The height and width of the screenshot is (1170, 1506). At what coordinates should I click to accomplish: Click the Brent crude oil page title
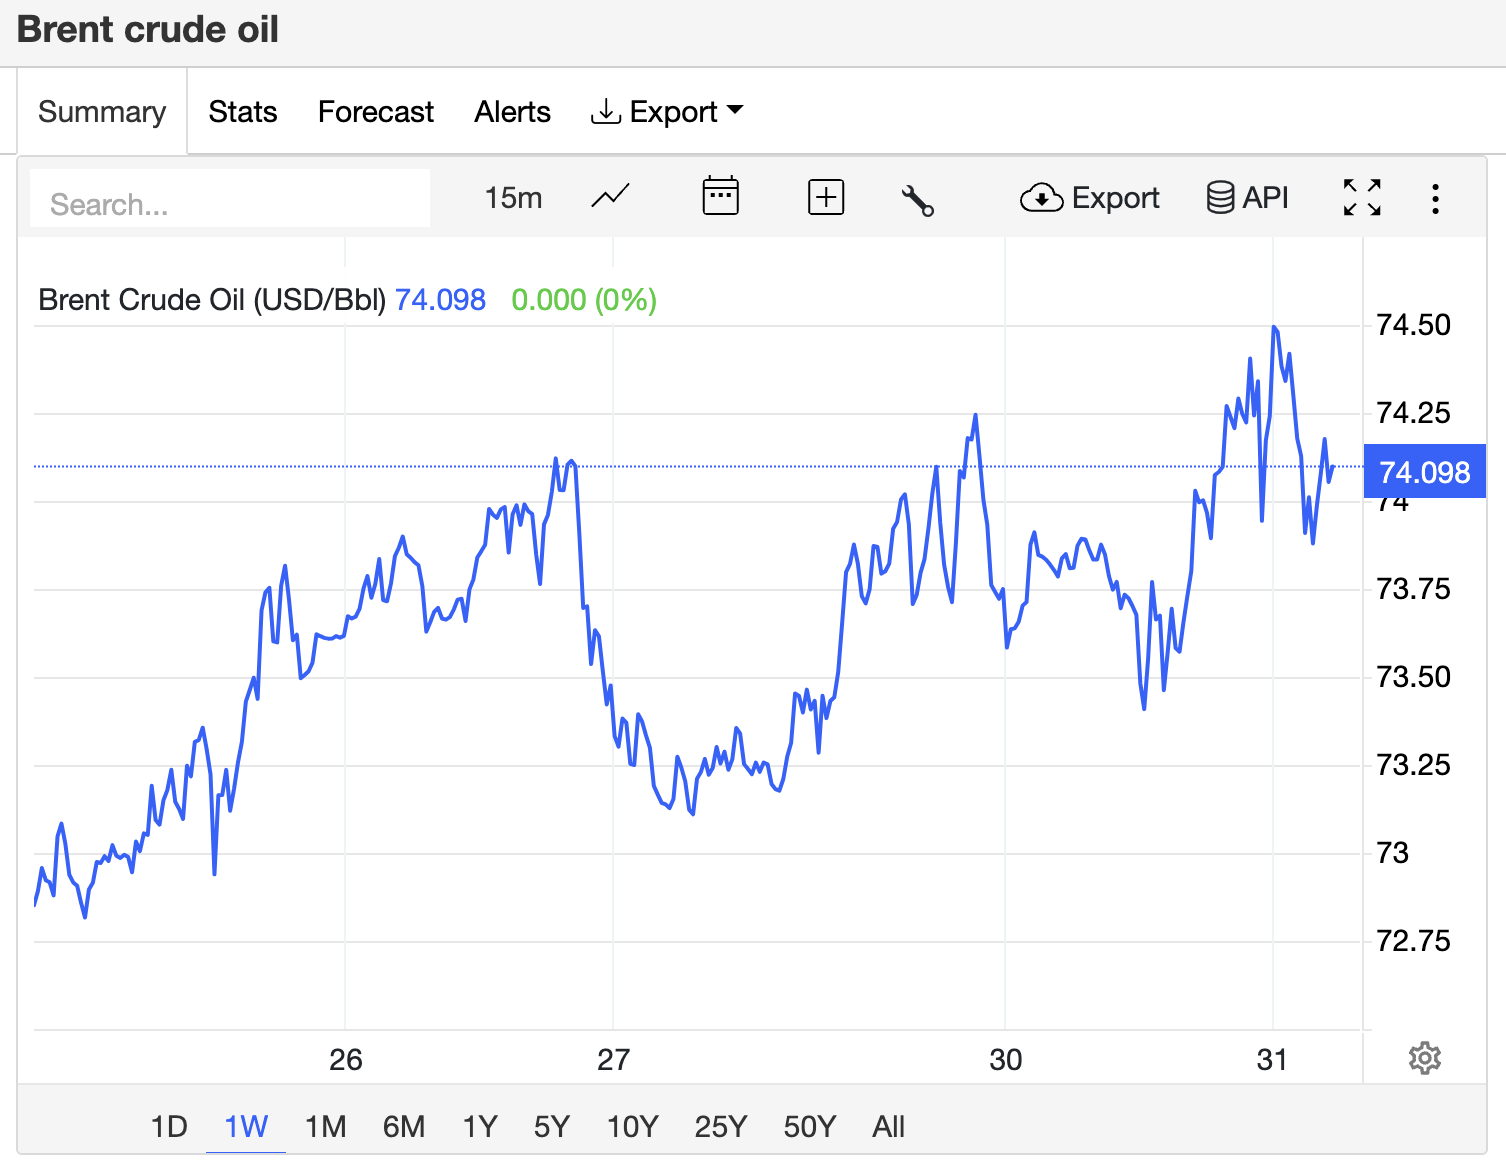[x=148, y=29]
